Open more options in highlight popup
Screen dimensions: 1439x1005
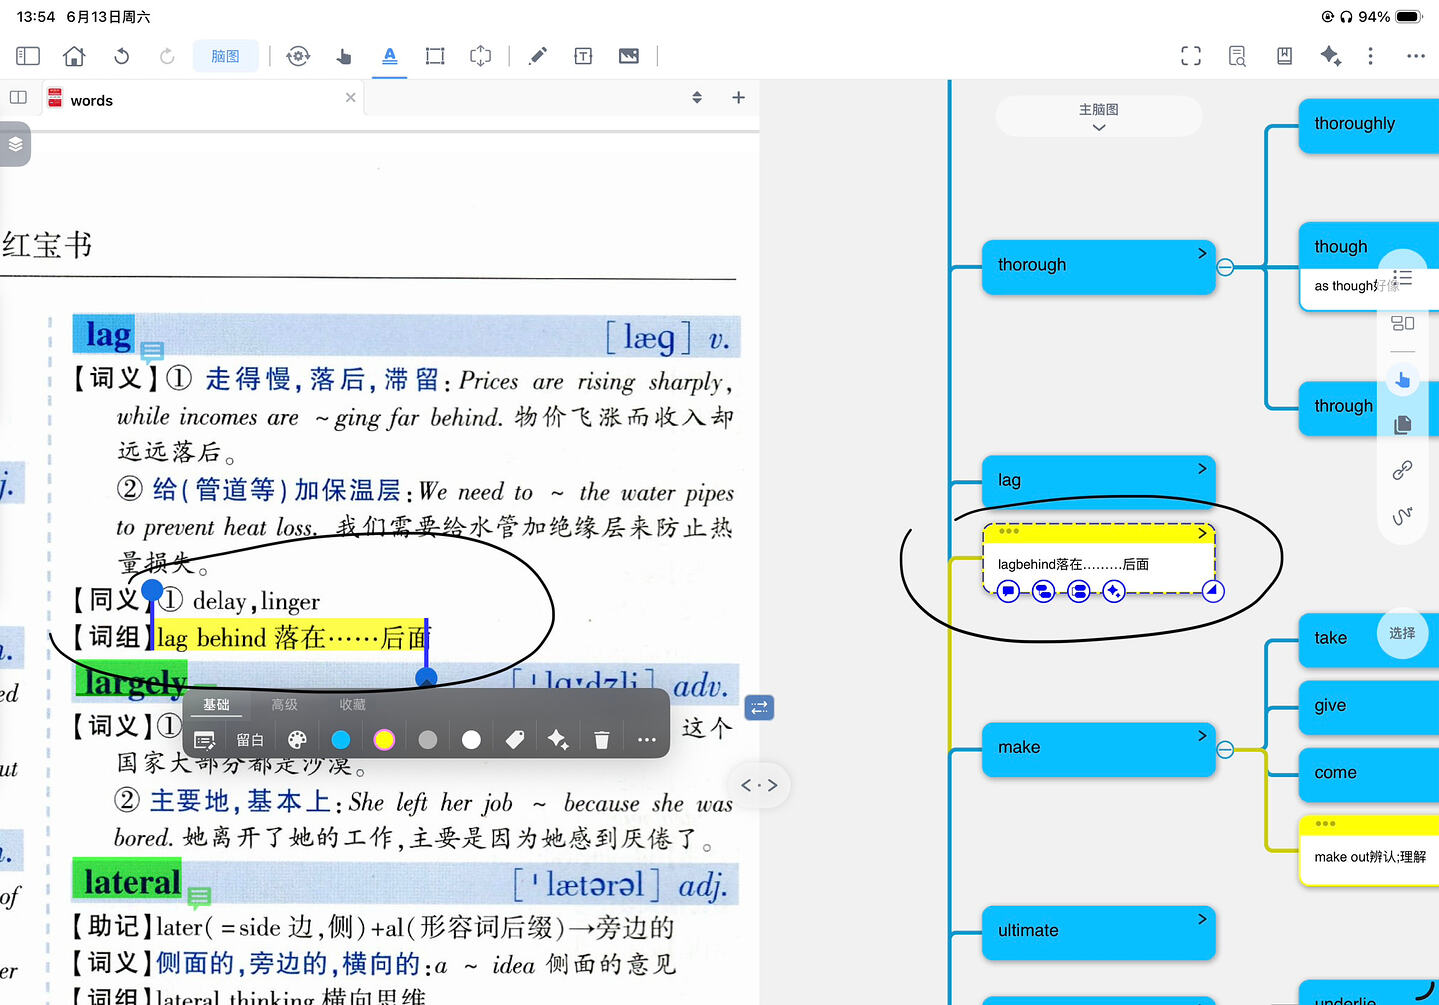click(x=646, y=740)
